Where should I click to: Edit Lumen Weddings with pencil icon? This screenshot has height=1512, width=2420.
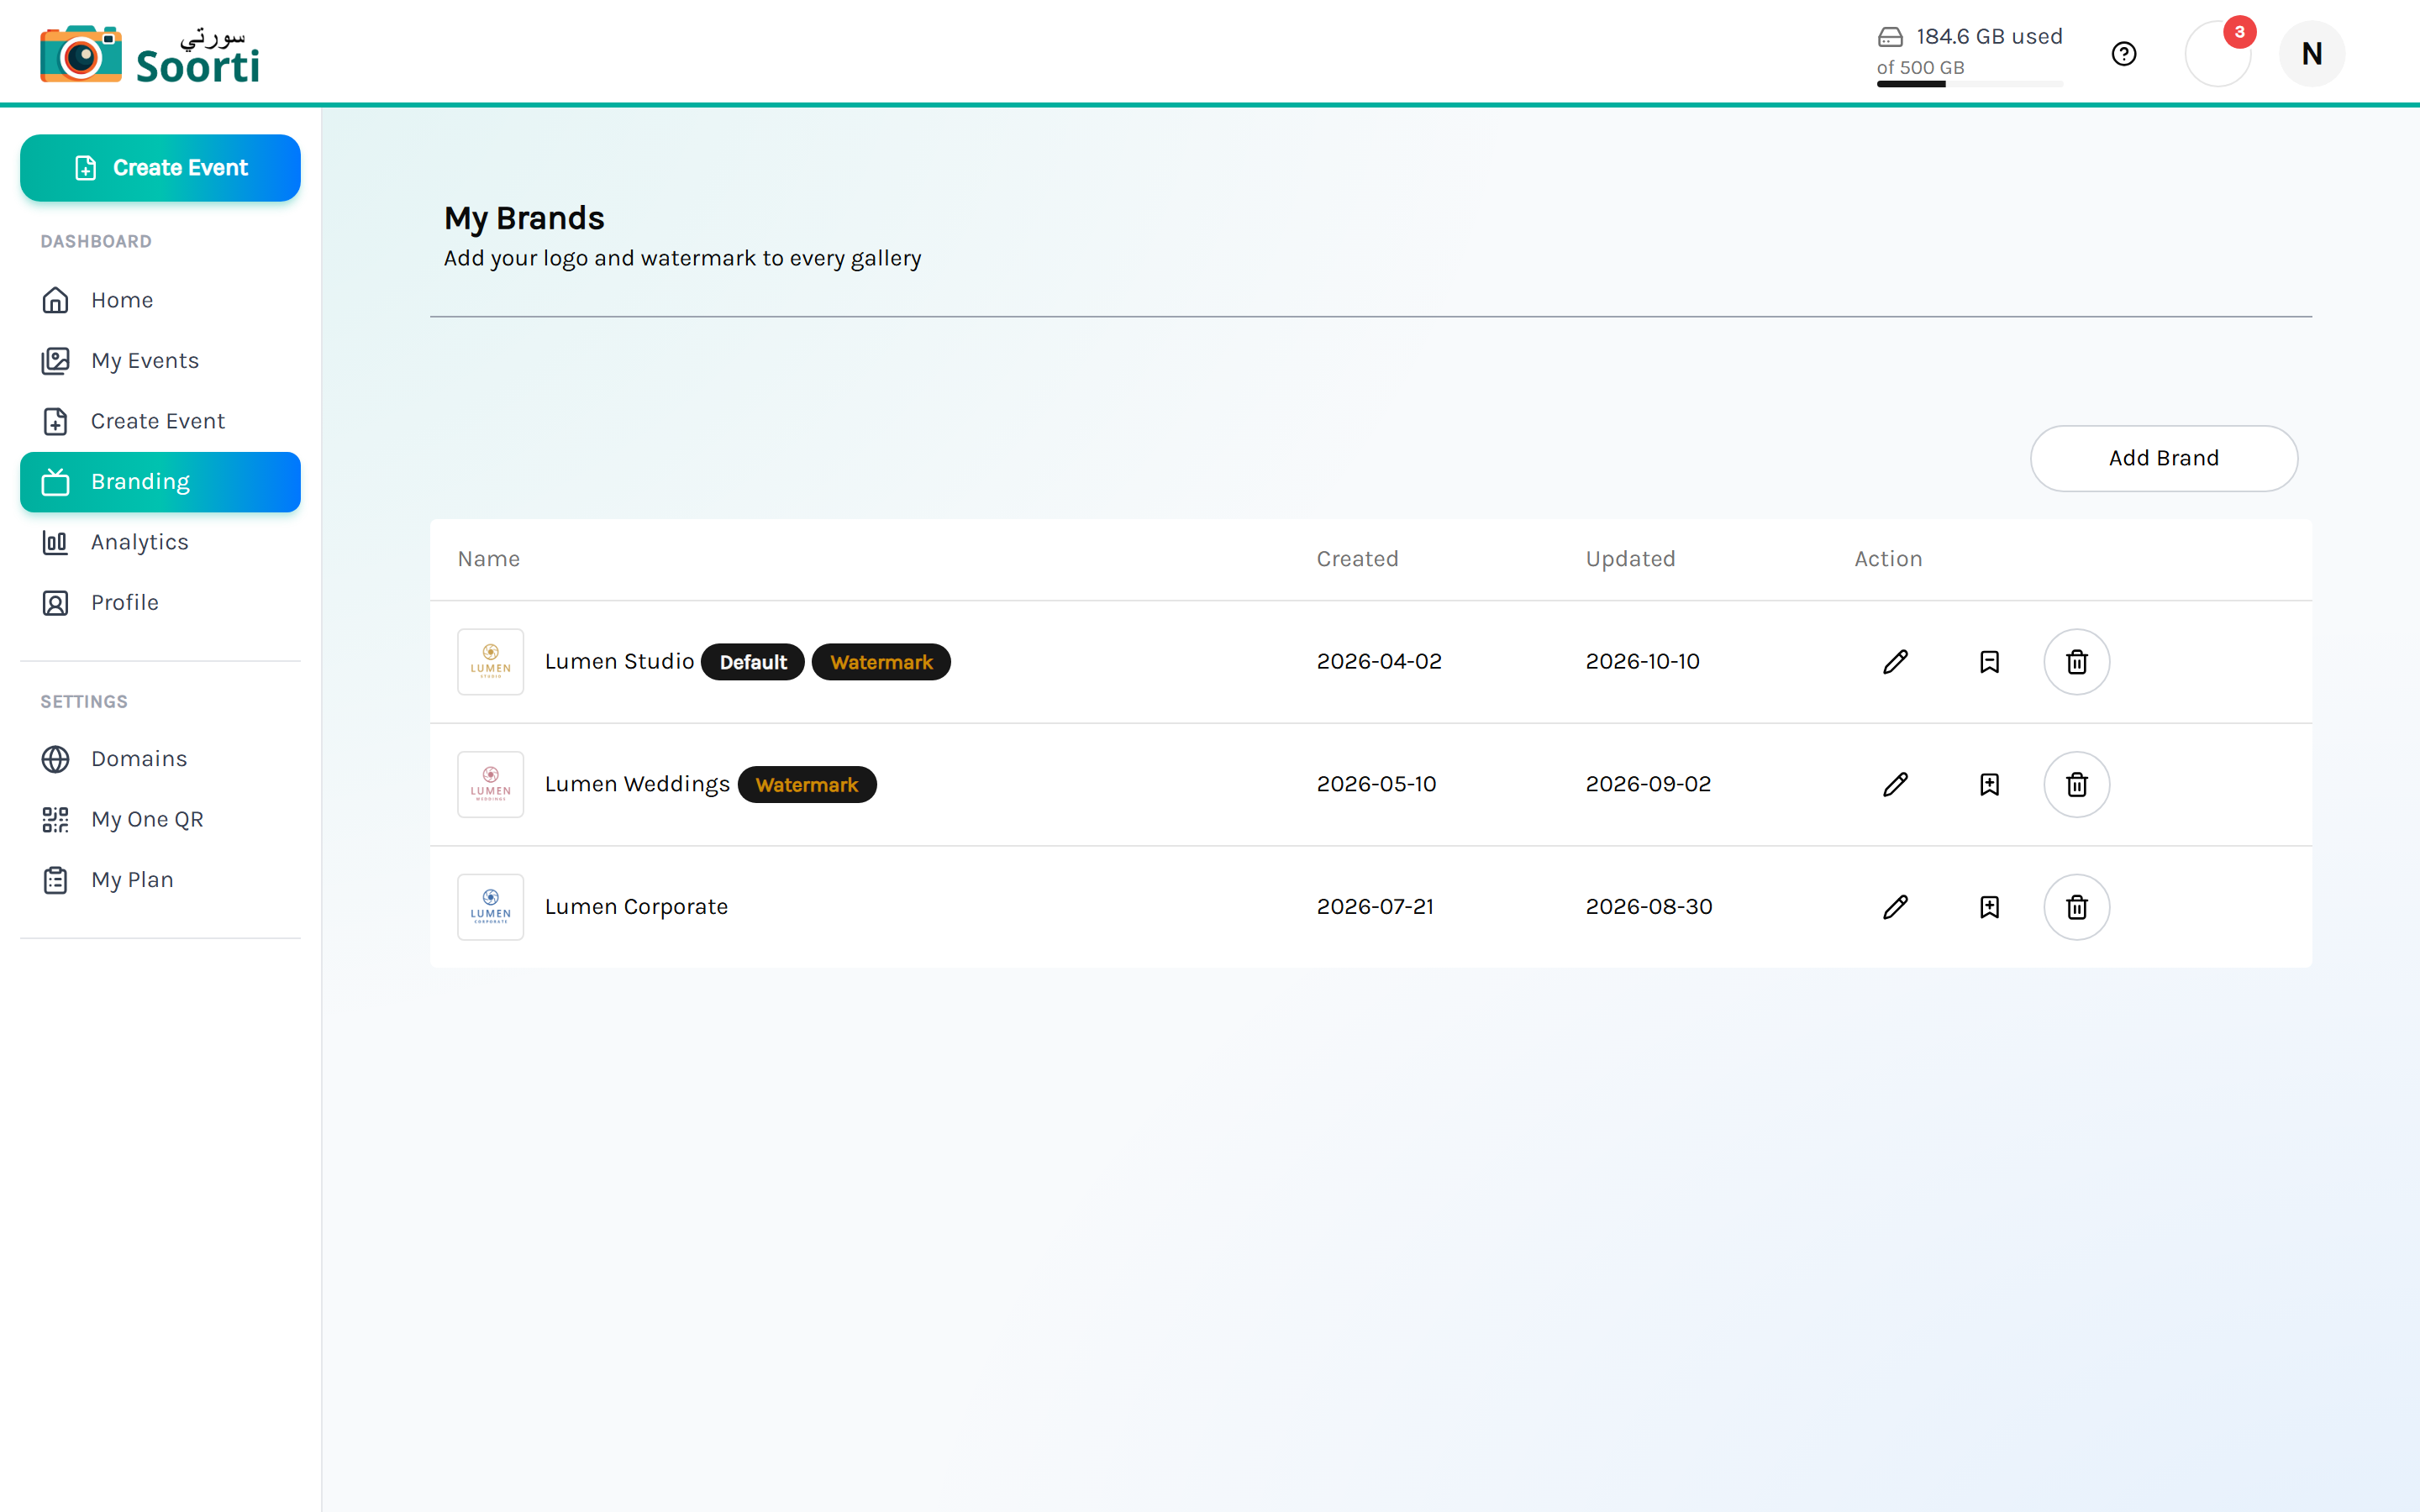coord(1895,785)
